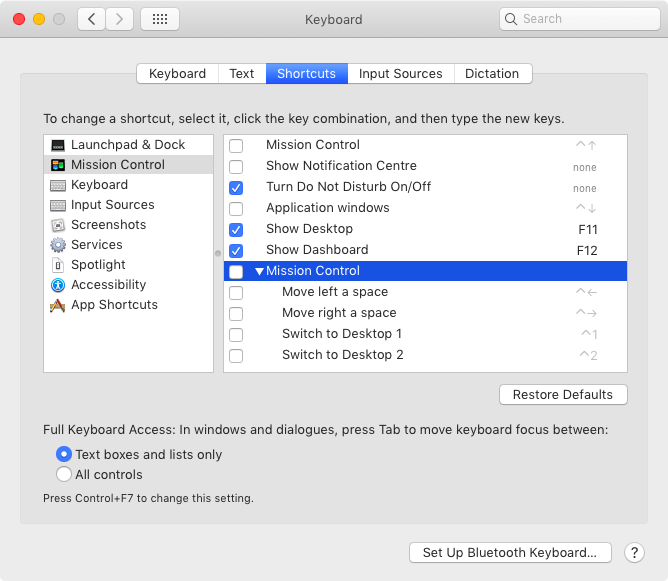Switch to the Input Sources tab
Viewport: 668px width, 581px height.
400,74
